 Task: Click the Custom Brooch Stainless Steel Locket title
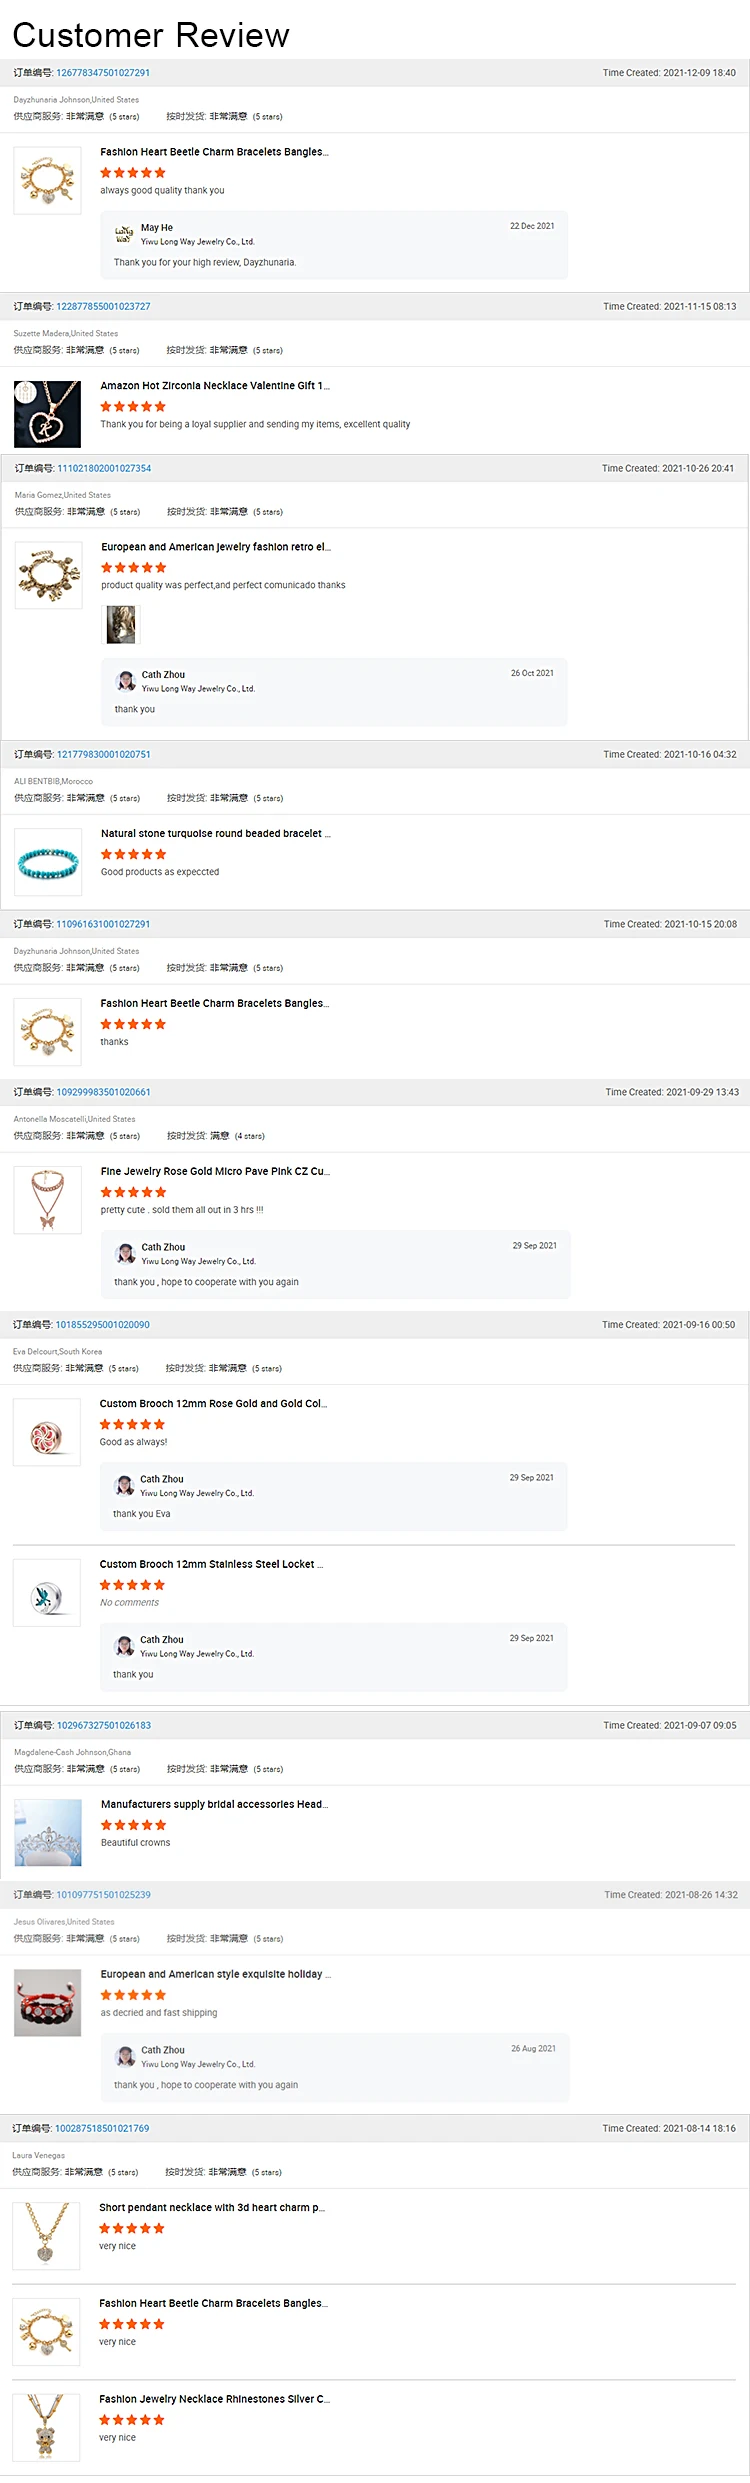[x=211, y=1564]
